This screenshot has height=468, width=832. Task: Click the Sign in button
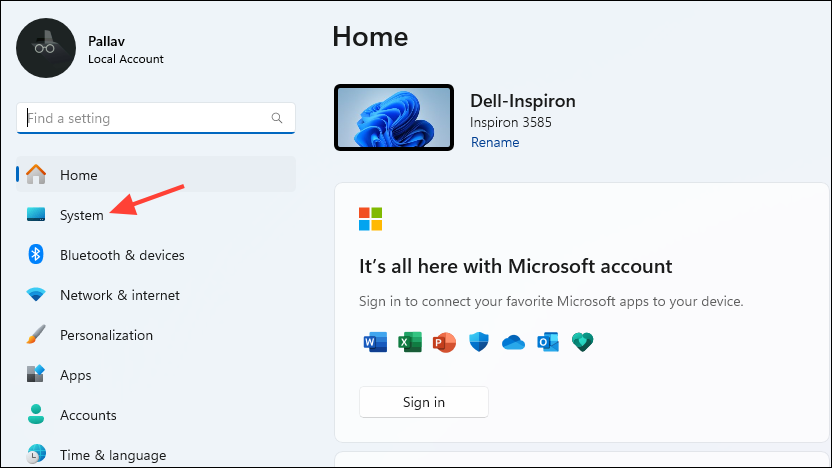[423, 402]
